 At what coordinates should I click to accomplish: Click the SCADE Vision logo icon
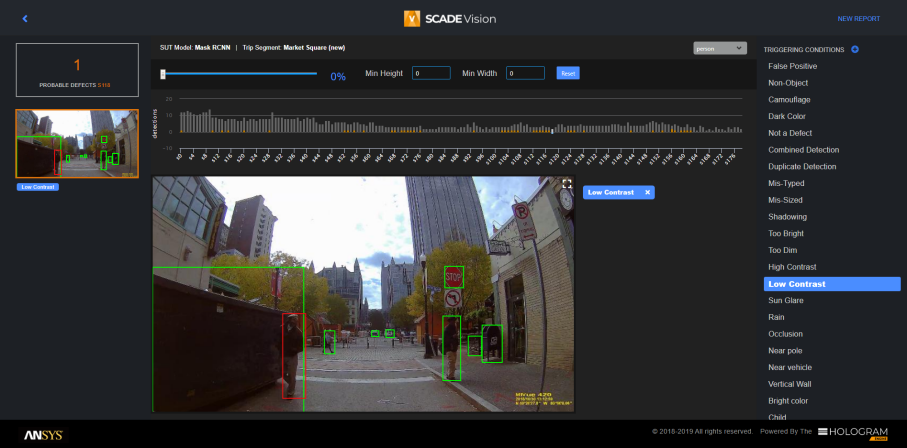point(412,19)
